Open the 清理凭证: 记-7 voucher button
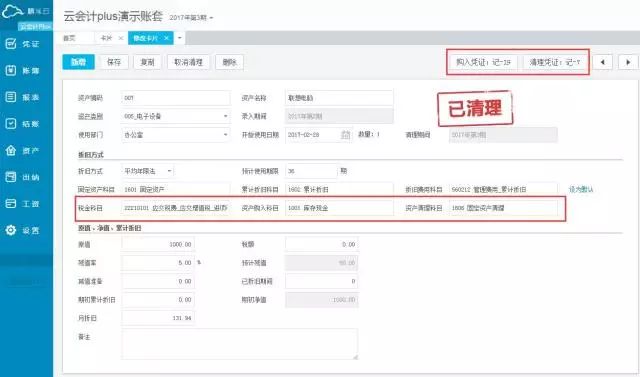 555,62
